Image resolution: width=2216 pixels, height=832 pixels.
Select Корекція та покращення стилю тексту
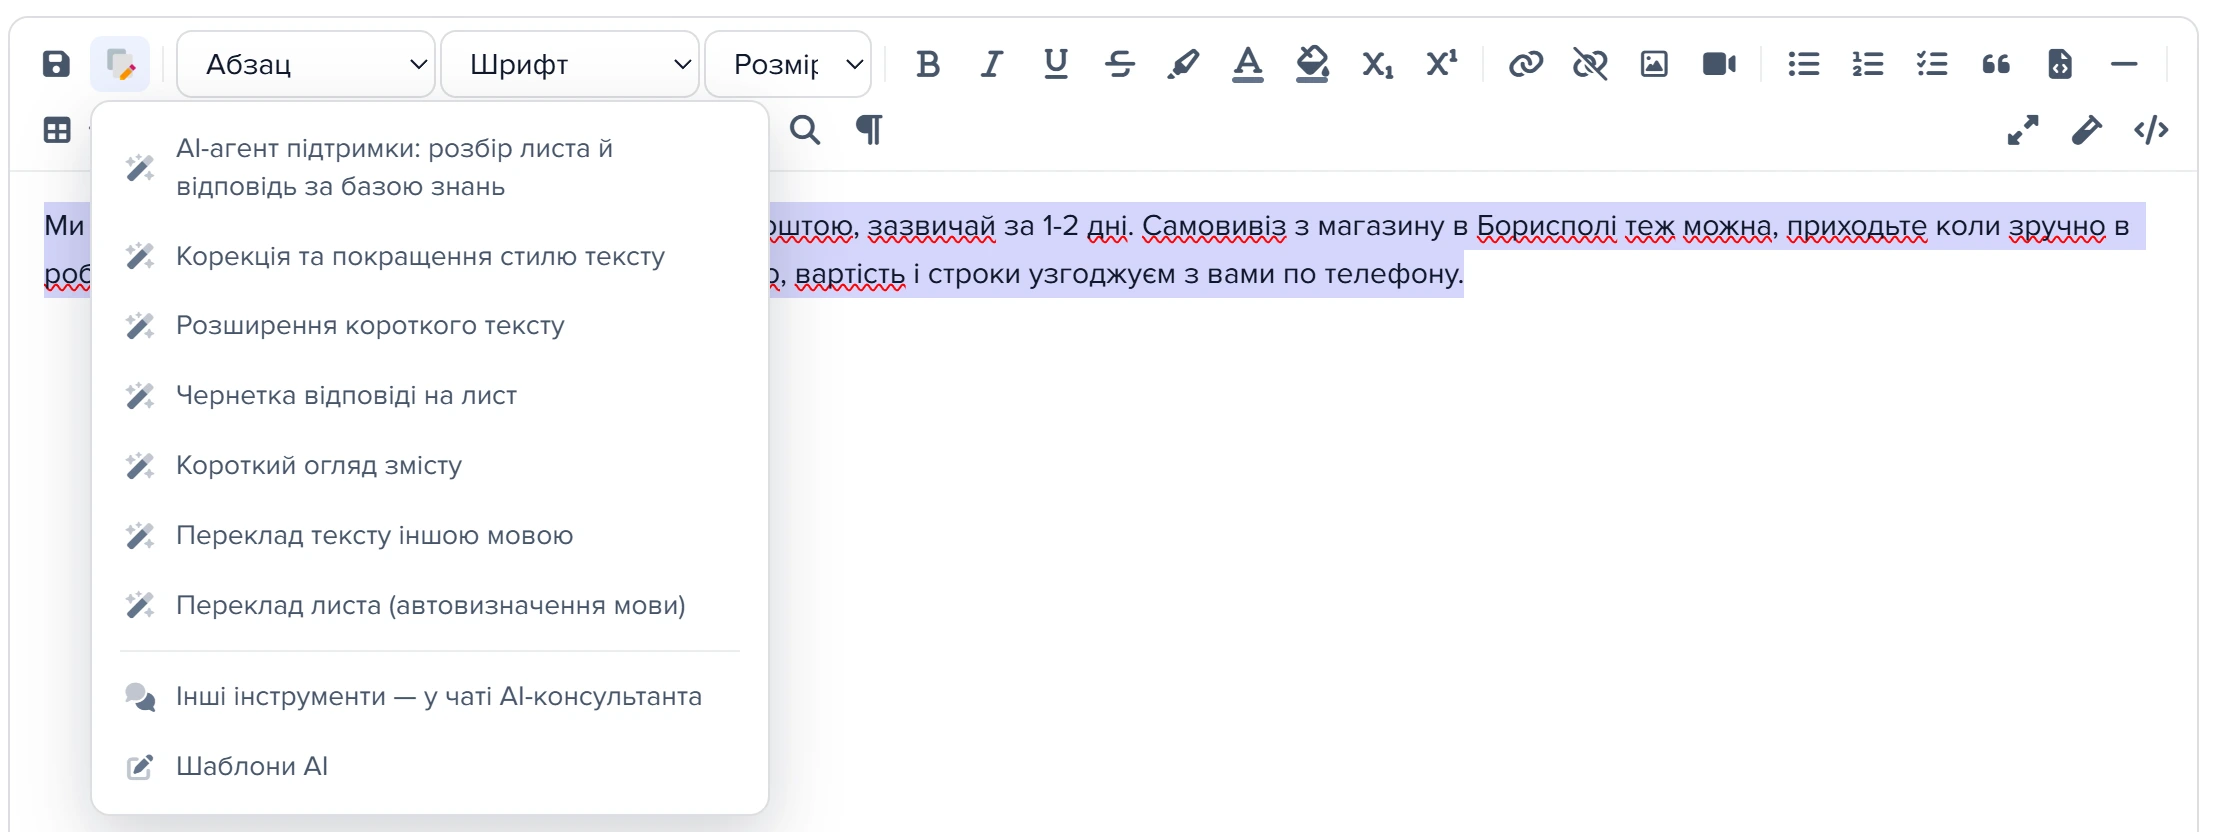click(x=430, y=256)
